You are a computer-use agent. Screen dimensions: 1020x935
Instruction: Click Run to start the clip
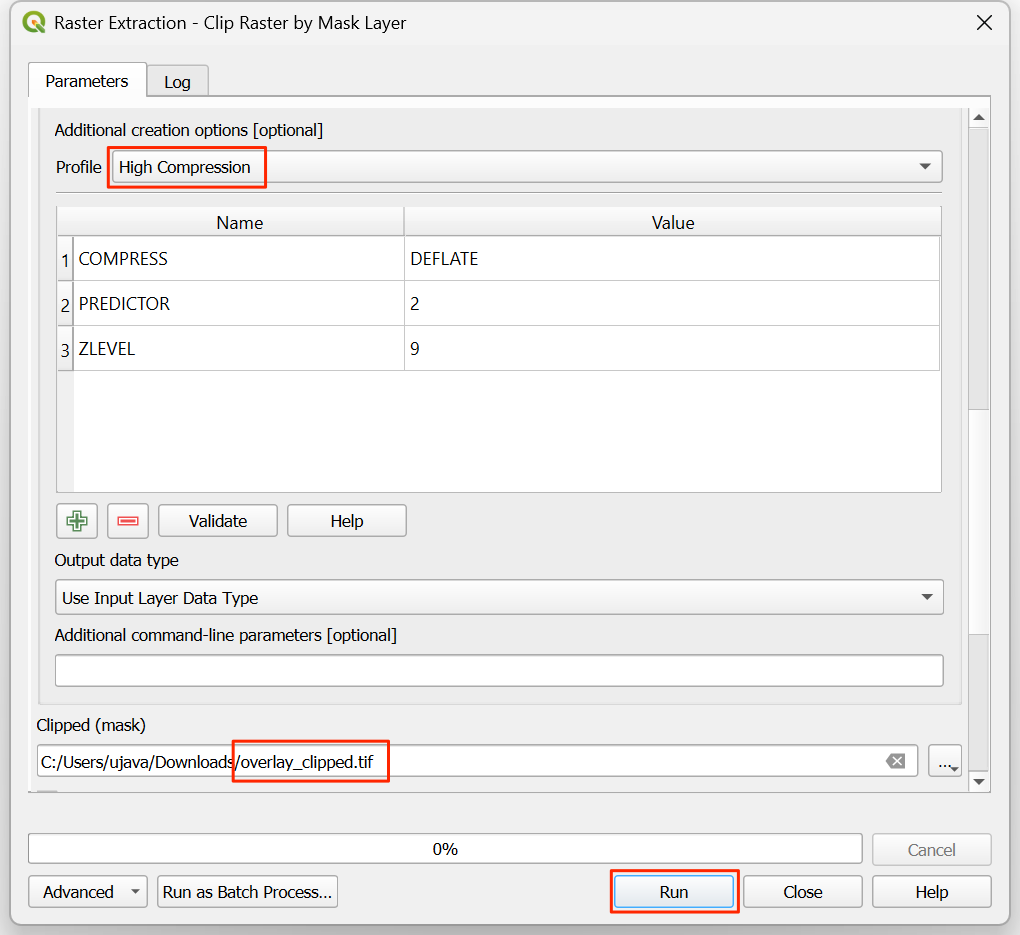674,892
